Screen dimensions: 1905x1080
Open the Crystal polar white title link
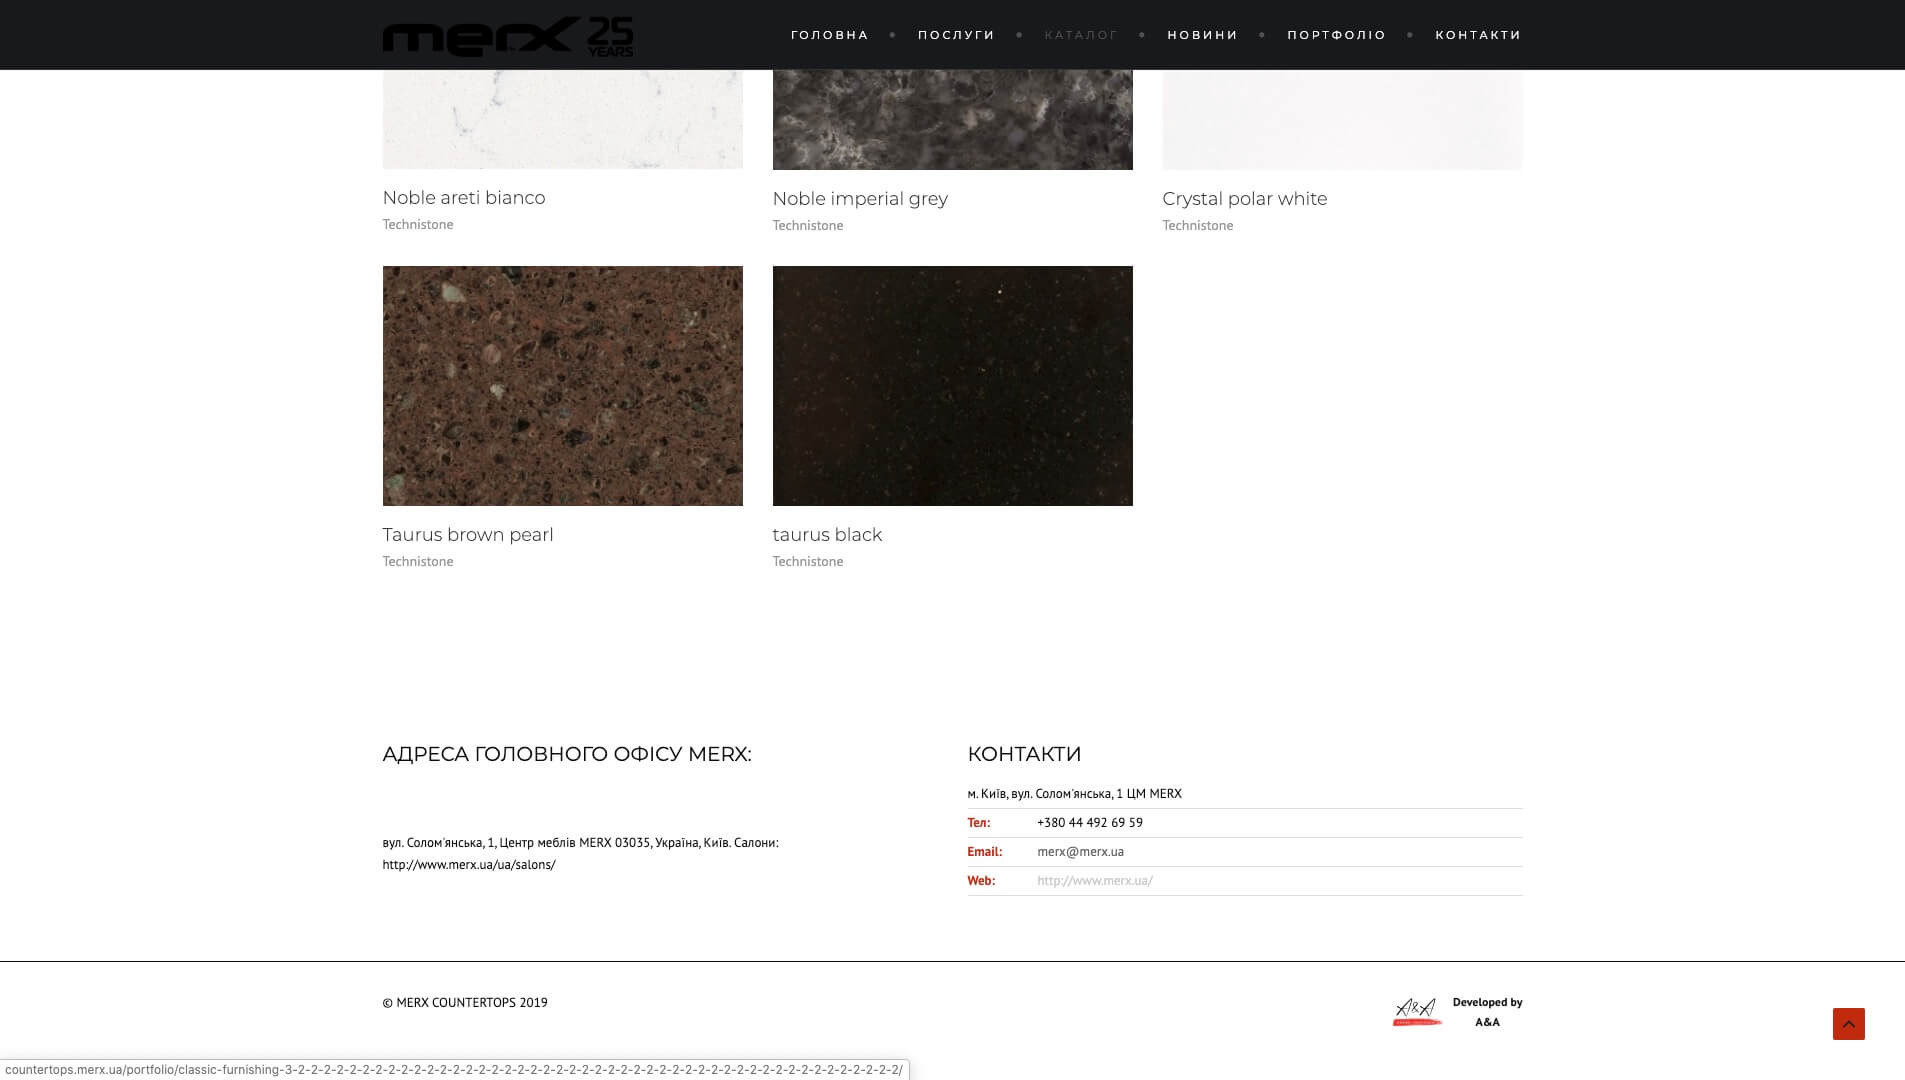pyautogui.click(x=1245, y=199)
